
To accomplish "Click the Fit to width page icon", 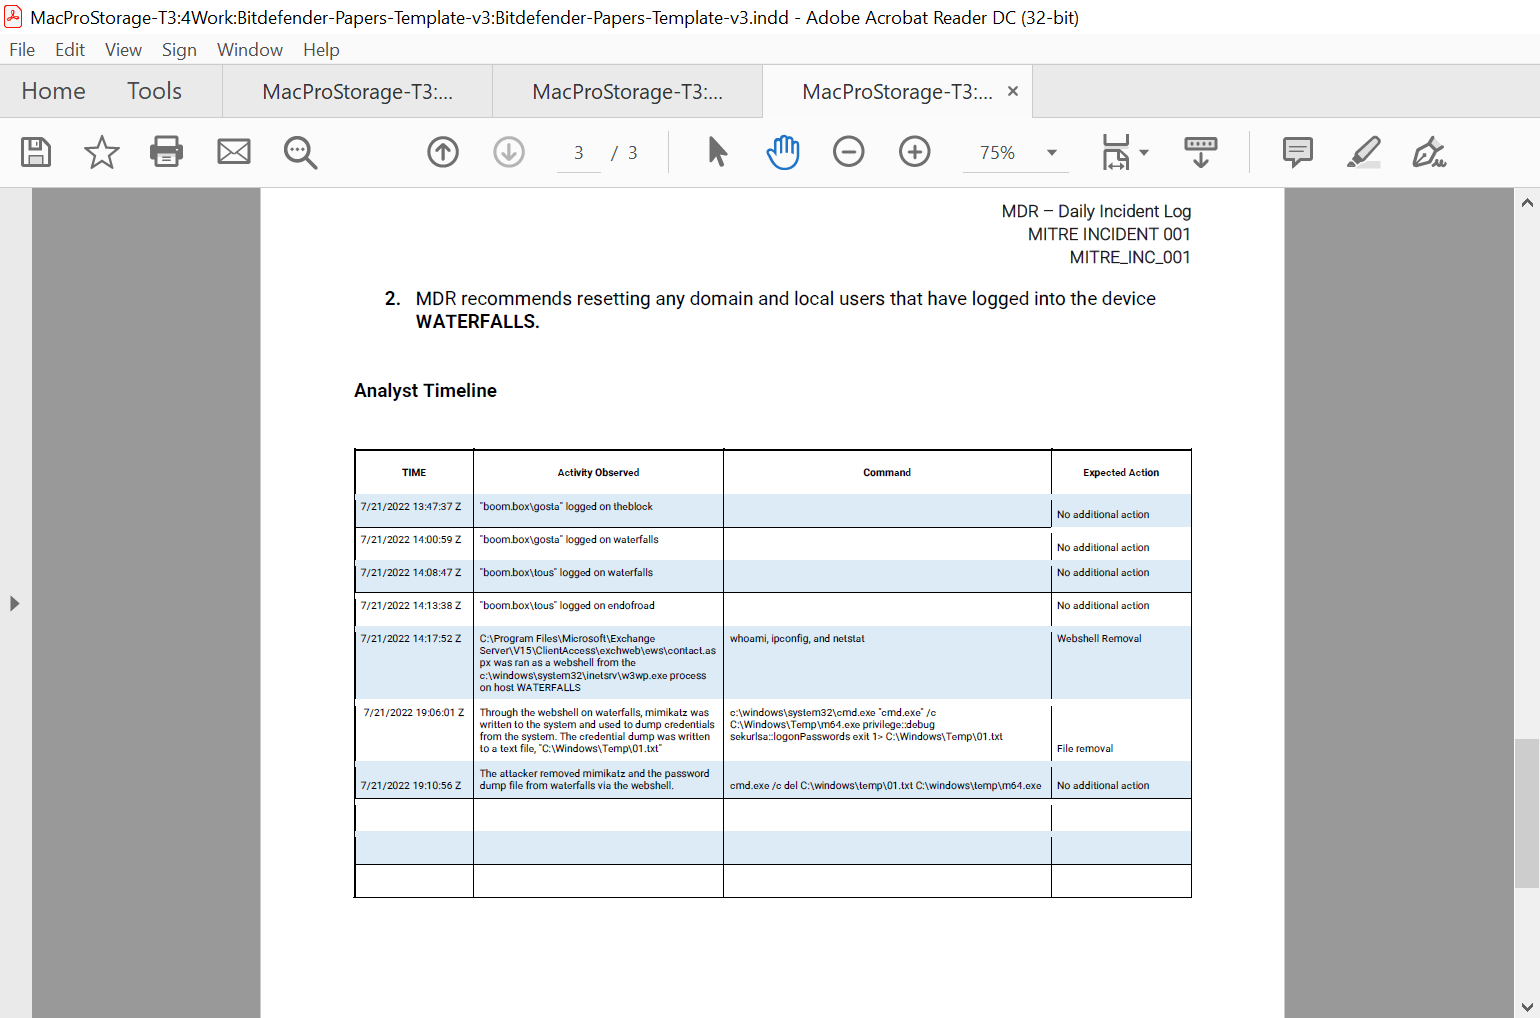I will tap(1115, 152).
